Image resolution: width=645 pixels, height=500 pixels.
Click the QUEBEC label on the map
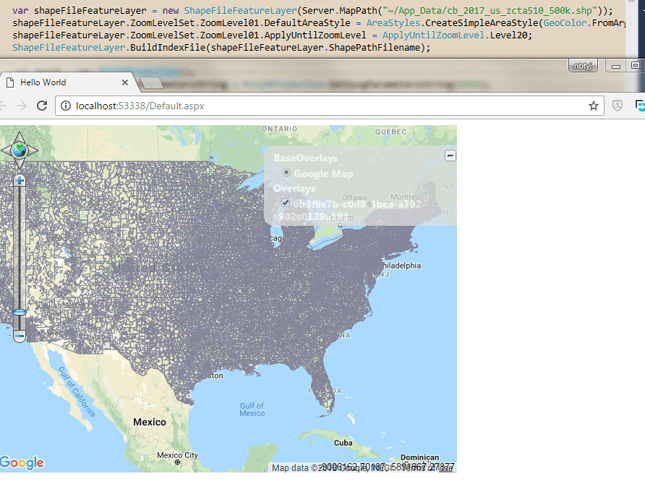(x=391, y=132)
